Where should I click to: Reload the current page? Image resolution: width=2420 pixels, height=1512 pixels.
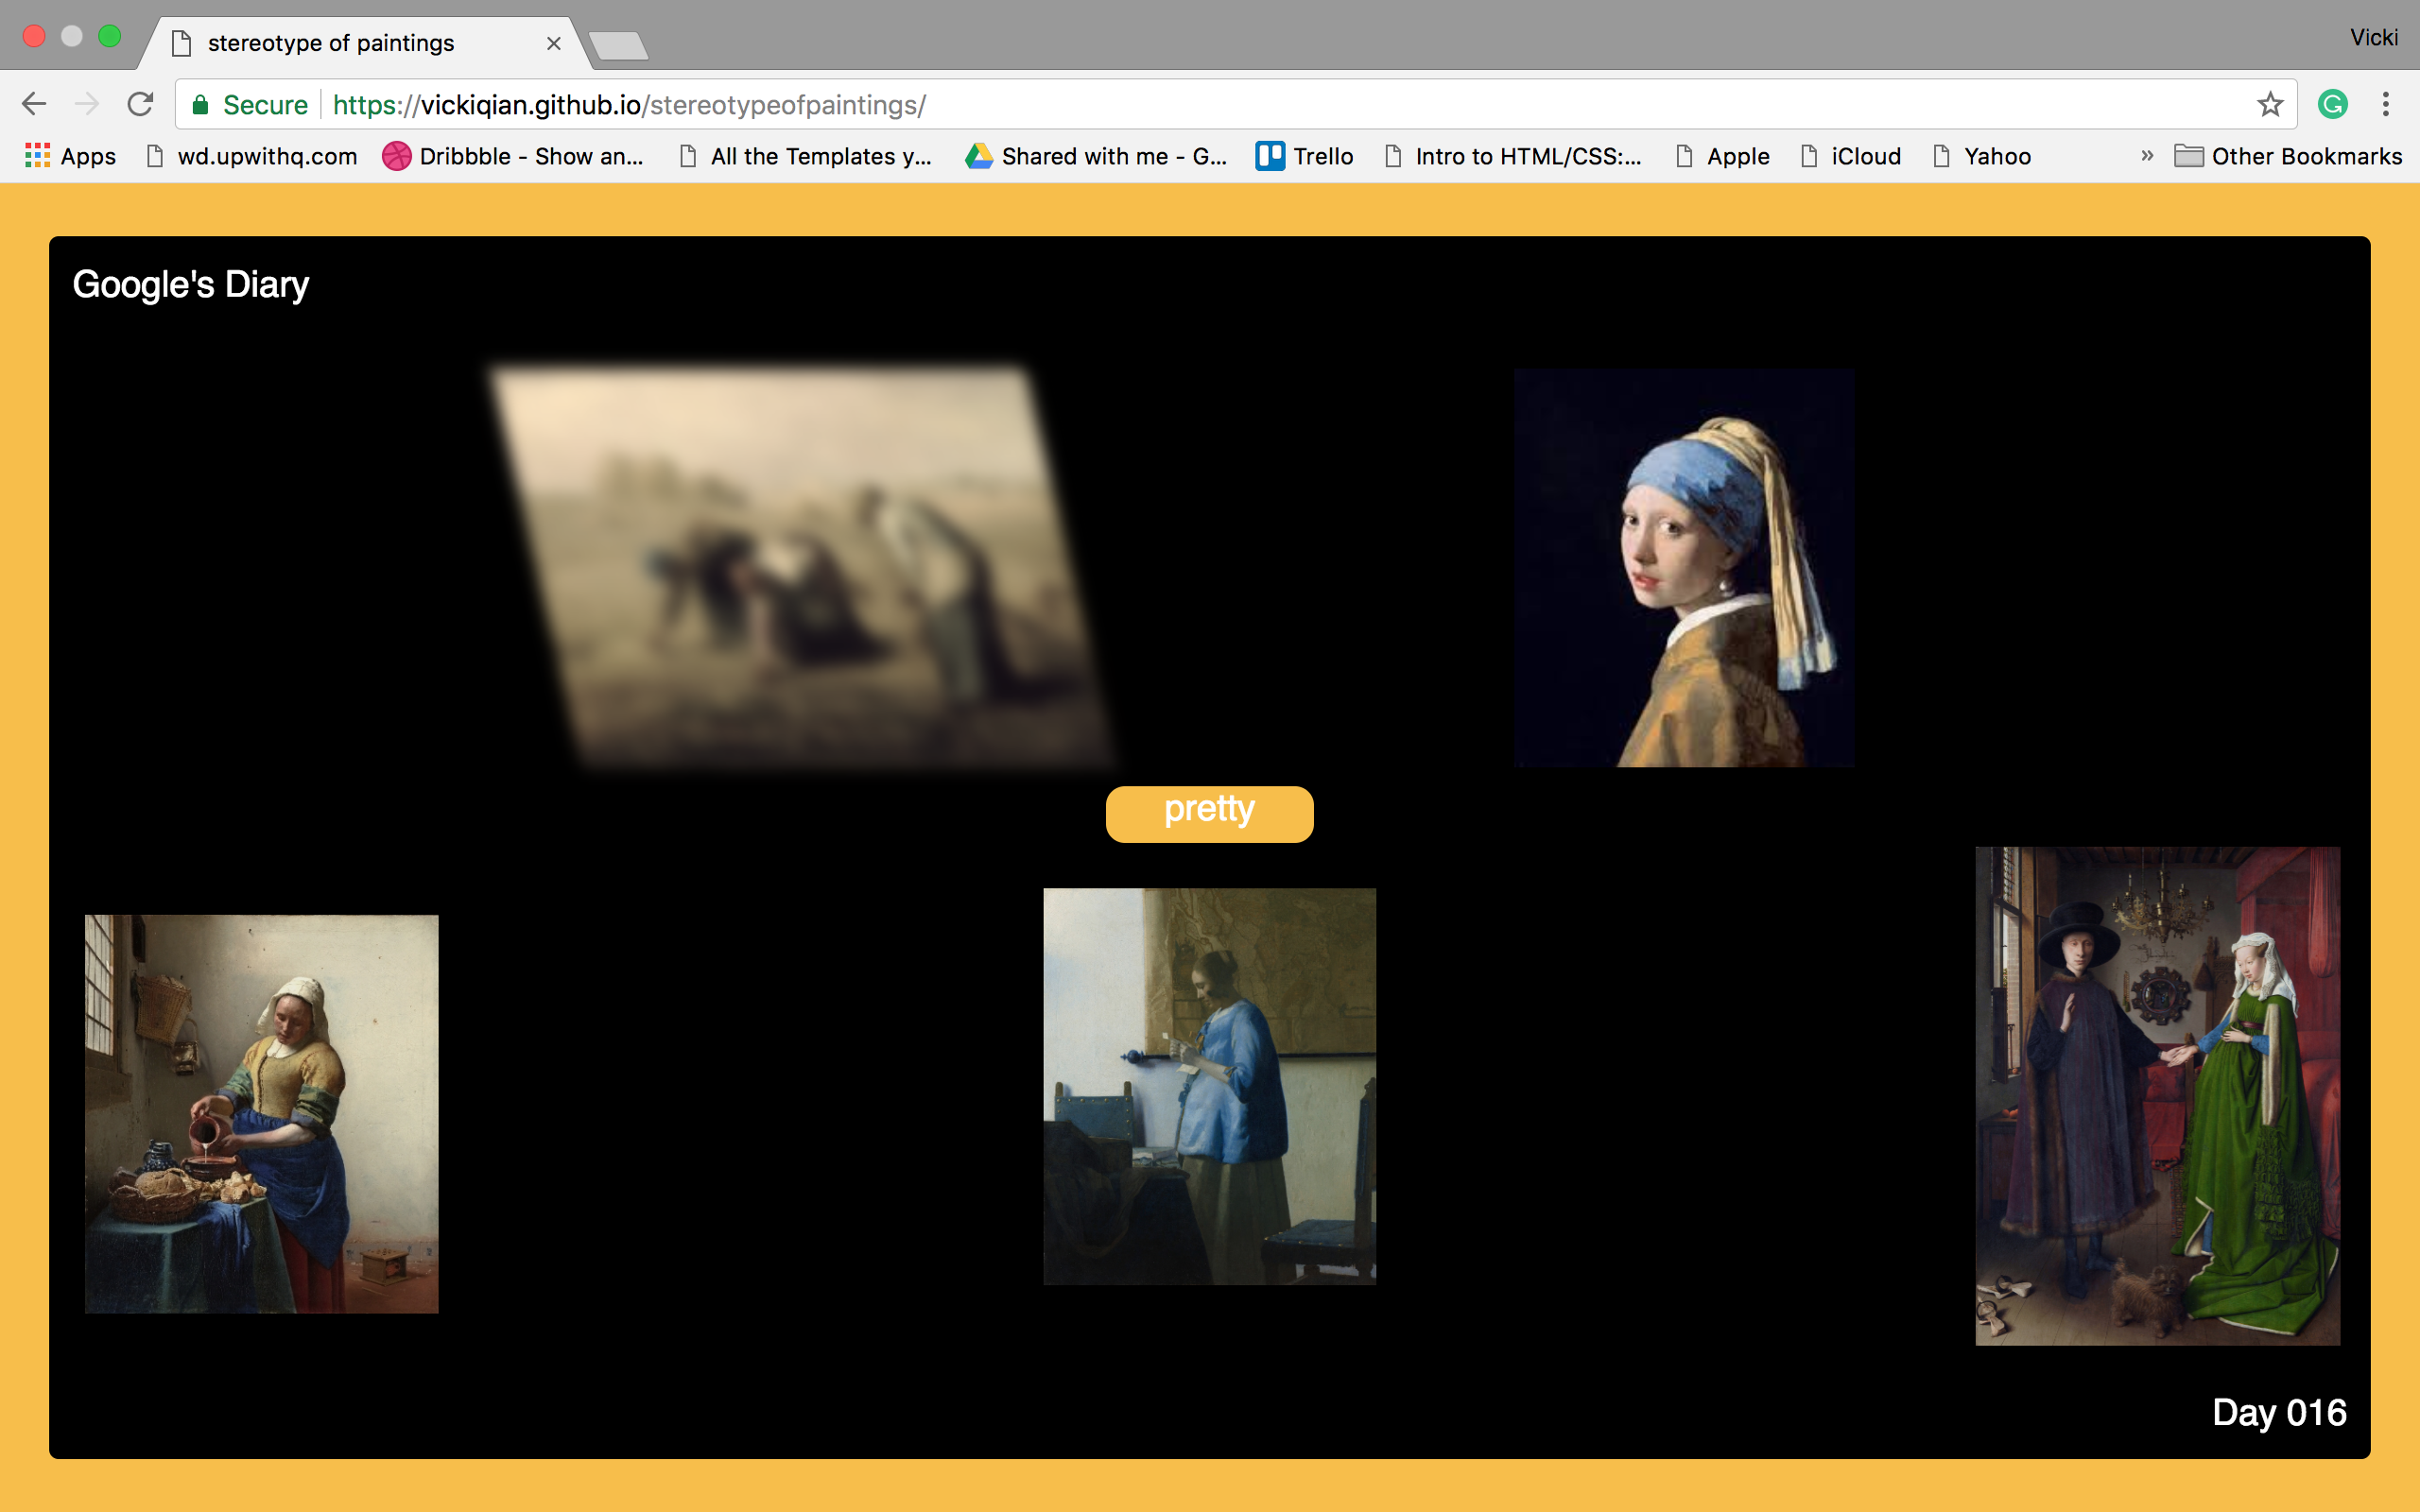[141, 104]
